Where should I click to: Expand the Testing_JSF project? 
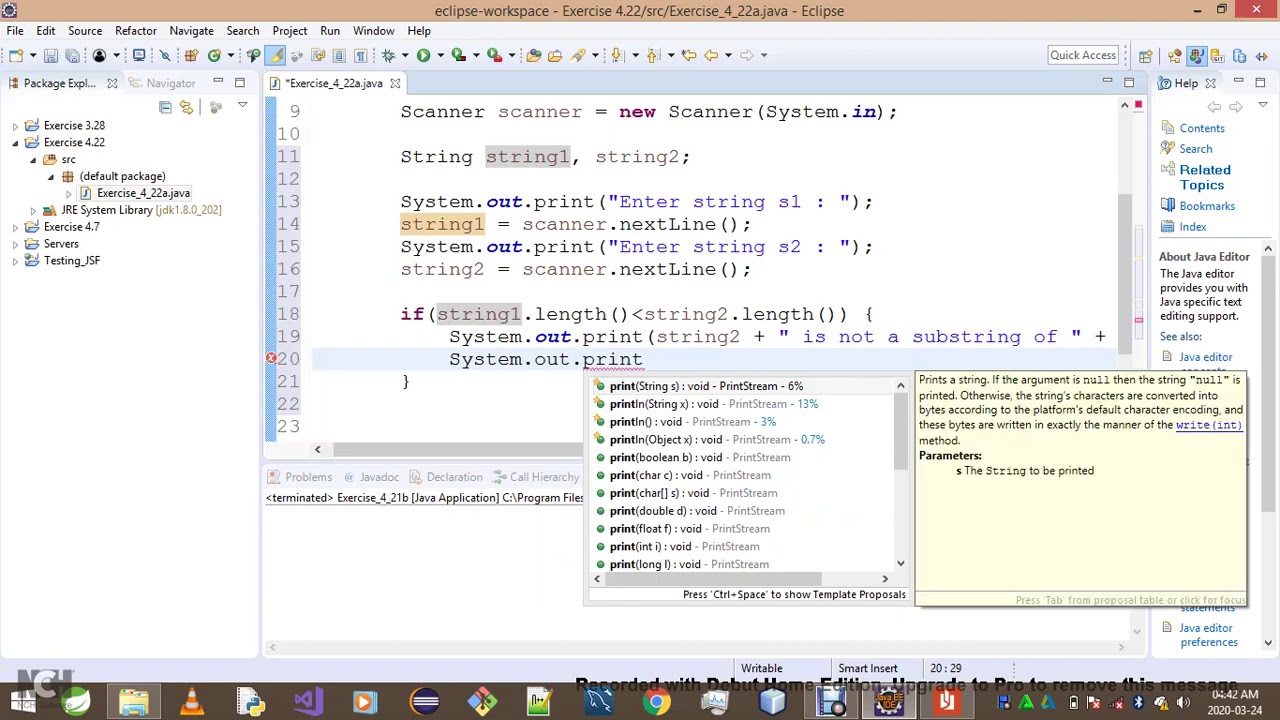pos(15,261)
